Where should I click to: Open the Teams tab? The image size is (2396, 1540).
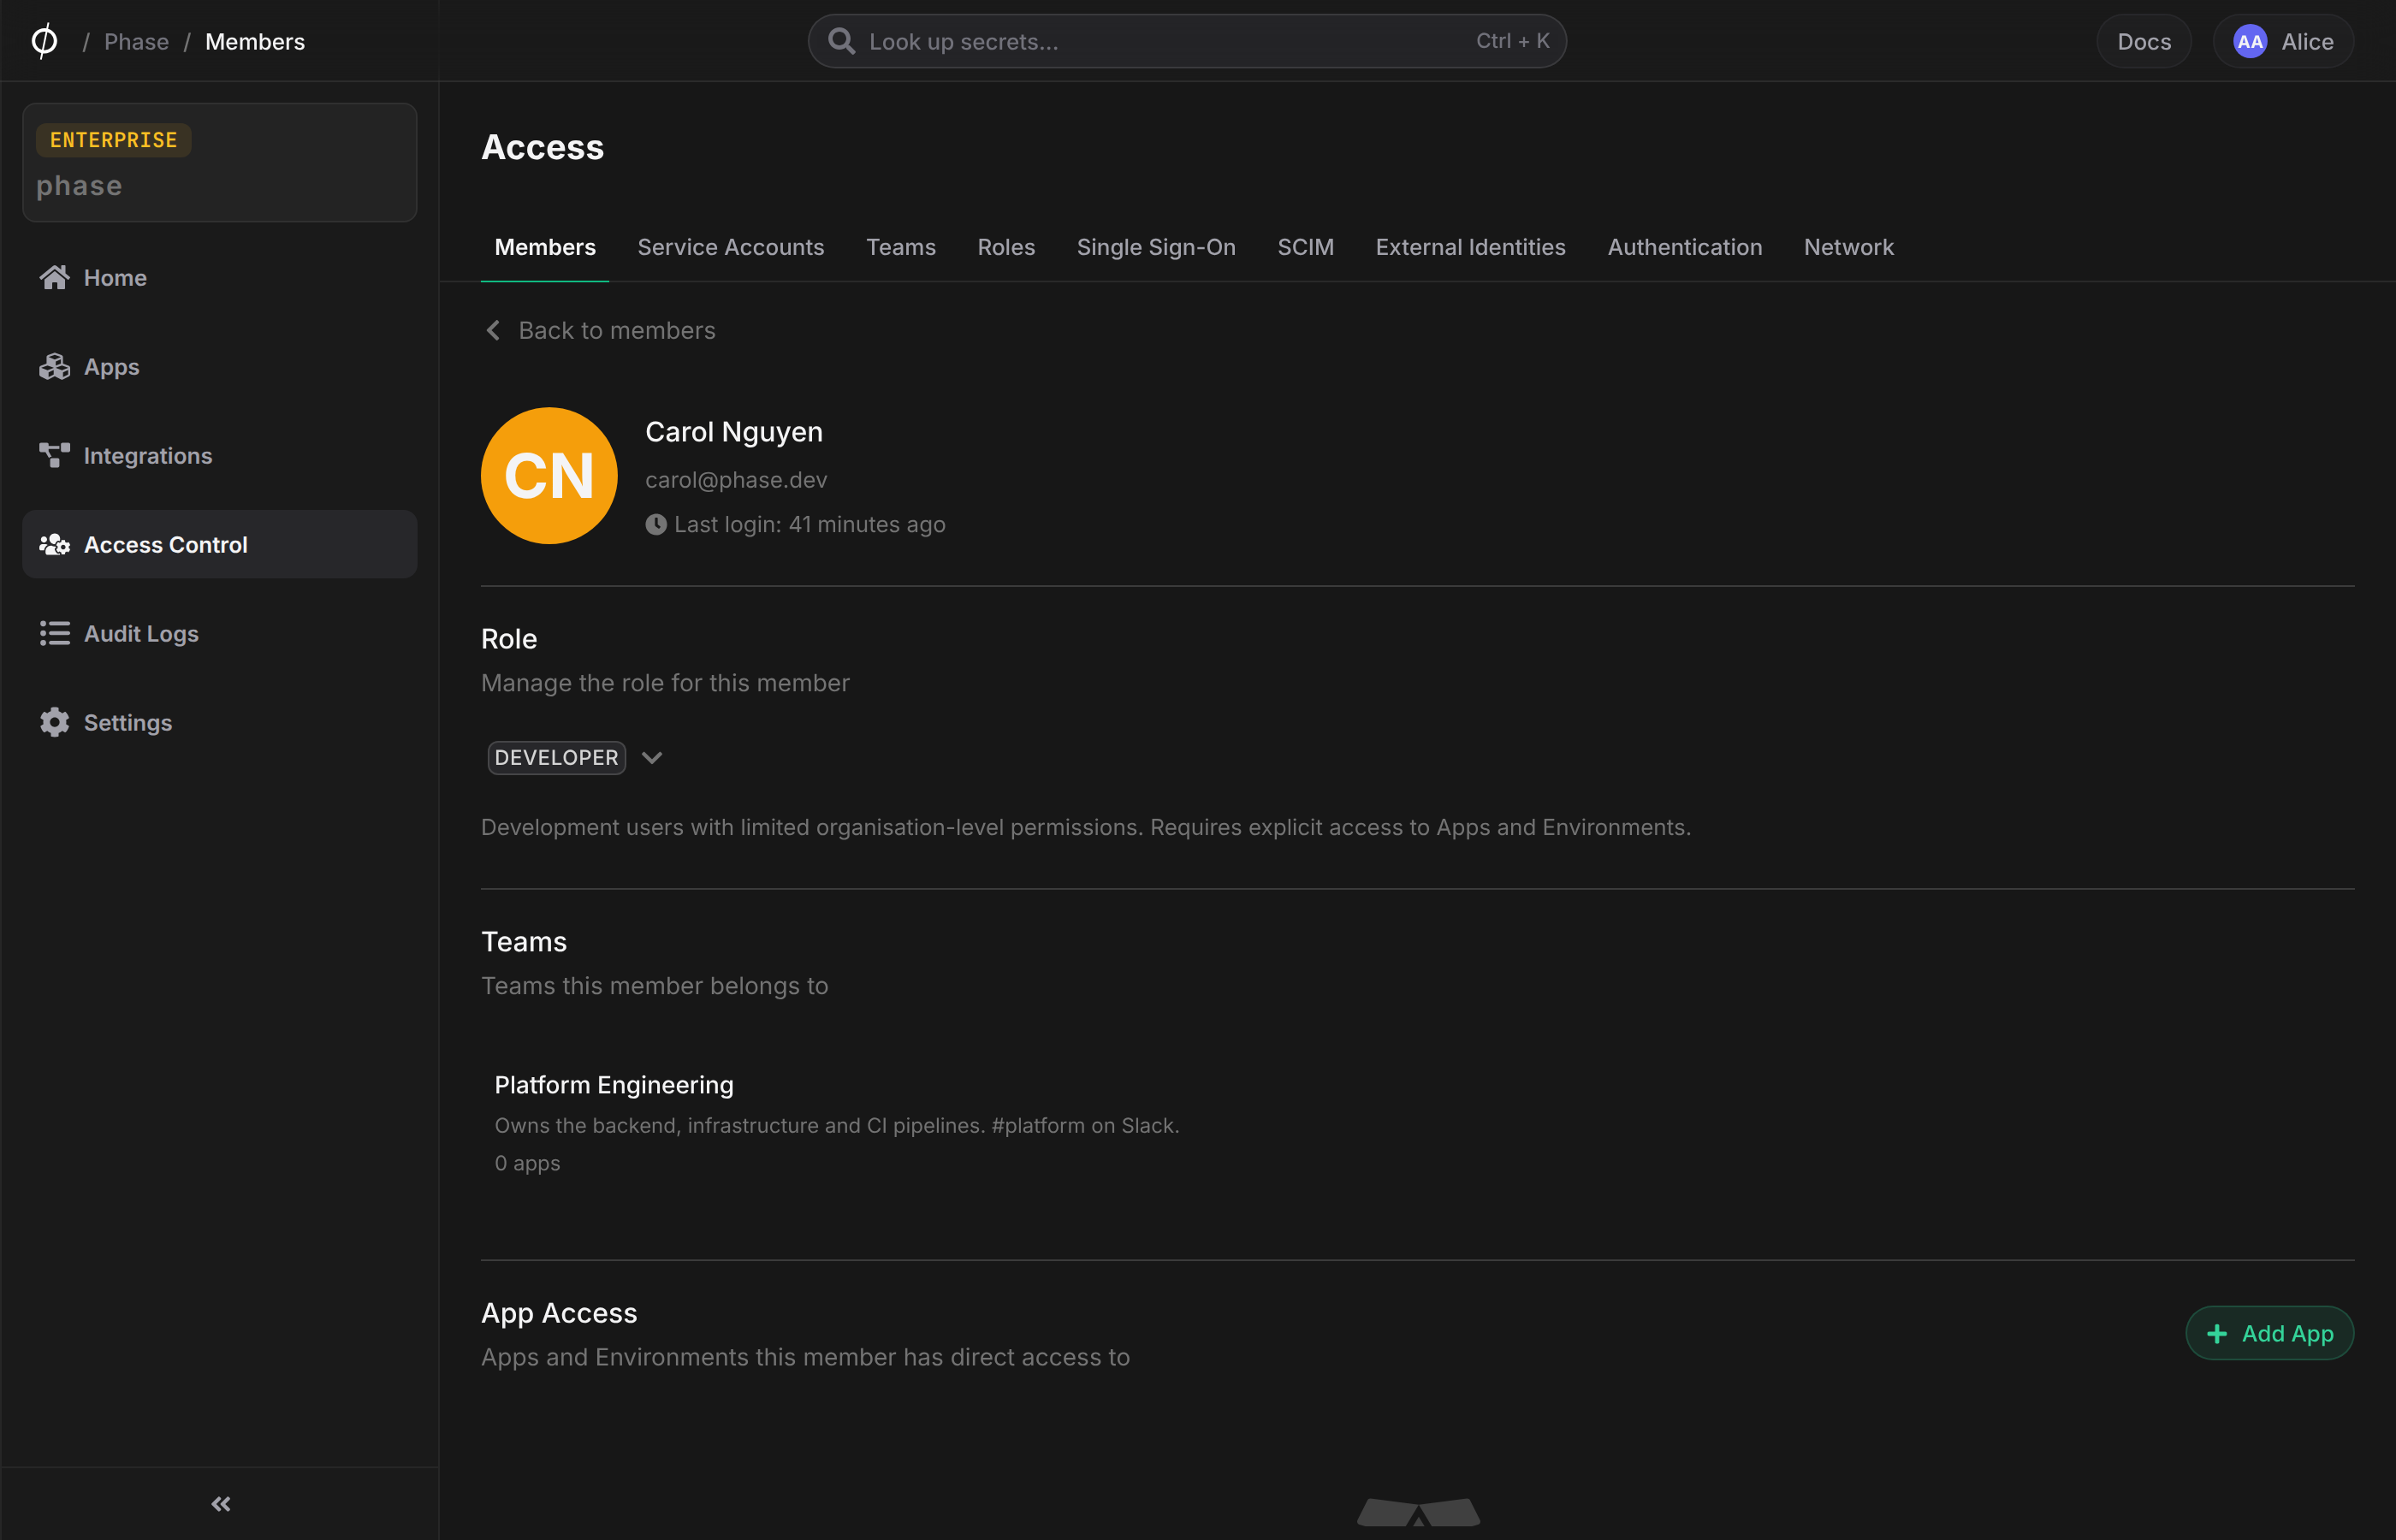900,247
